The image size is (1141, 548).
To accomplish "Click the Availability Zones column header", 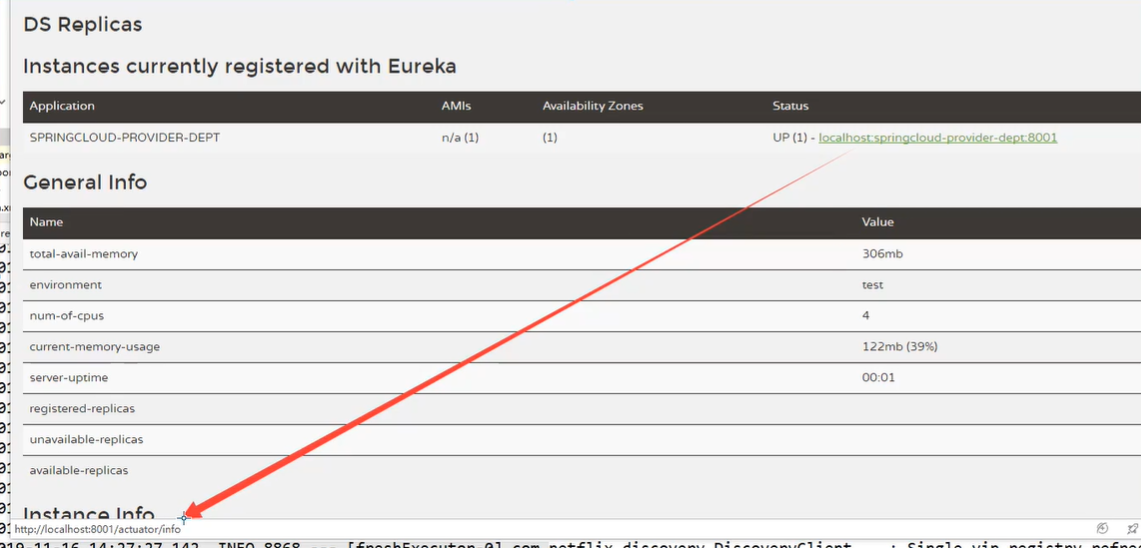I will (x=592, y=106).
